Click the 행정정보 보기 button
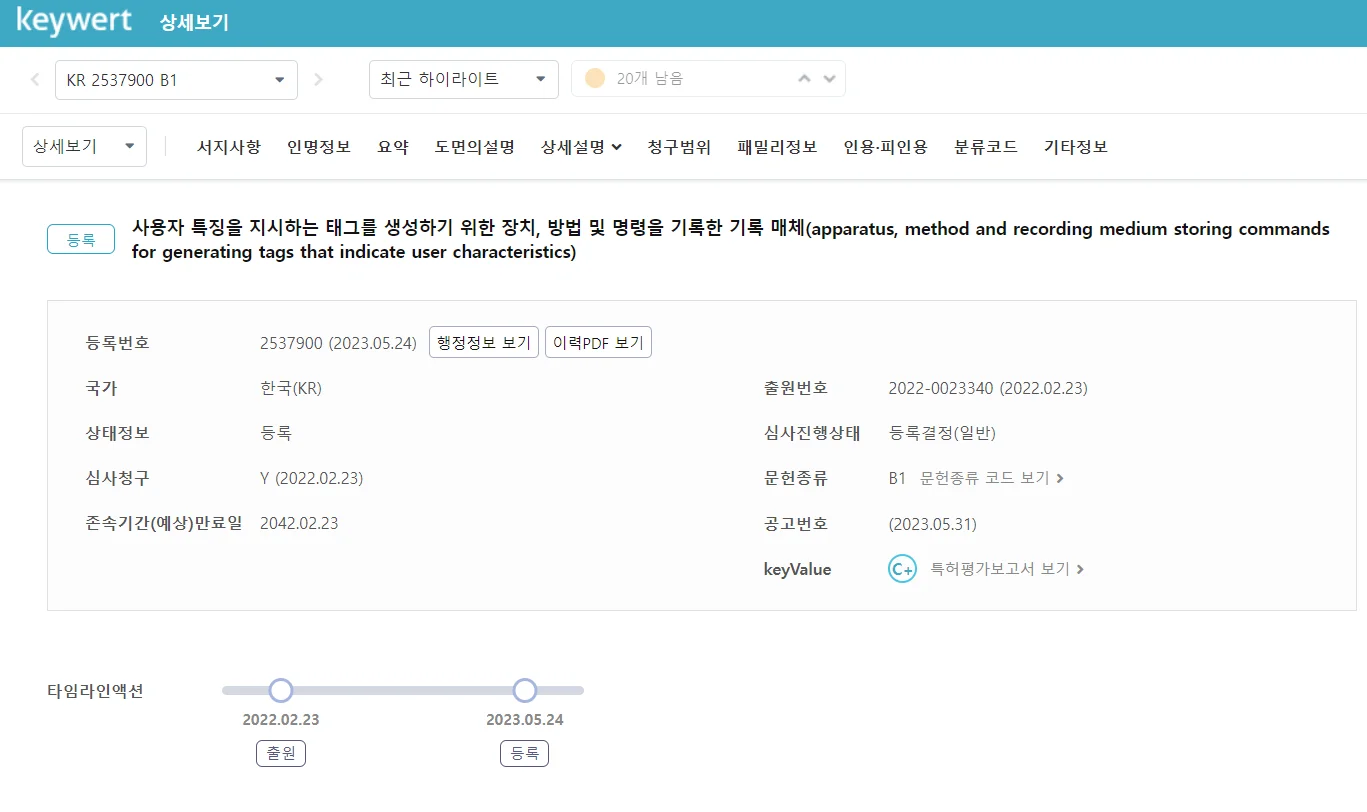The width and height of the screenshot is (1367, 812). pos(484,343)
